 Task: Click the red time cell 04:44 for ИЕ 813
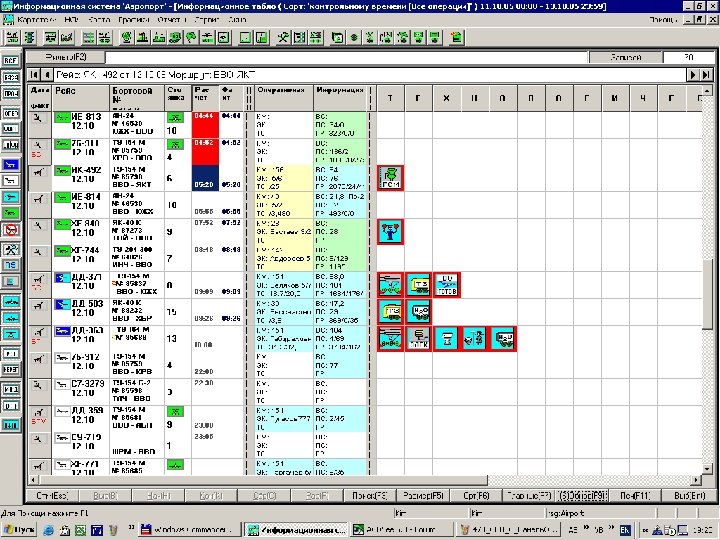coord(205,124)
